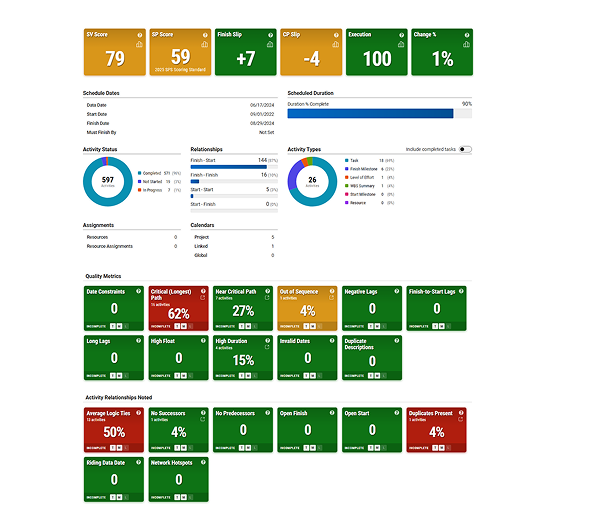Click the Finish Milestone legend color swatch
The image size is (604, 532).
point(347,169)
